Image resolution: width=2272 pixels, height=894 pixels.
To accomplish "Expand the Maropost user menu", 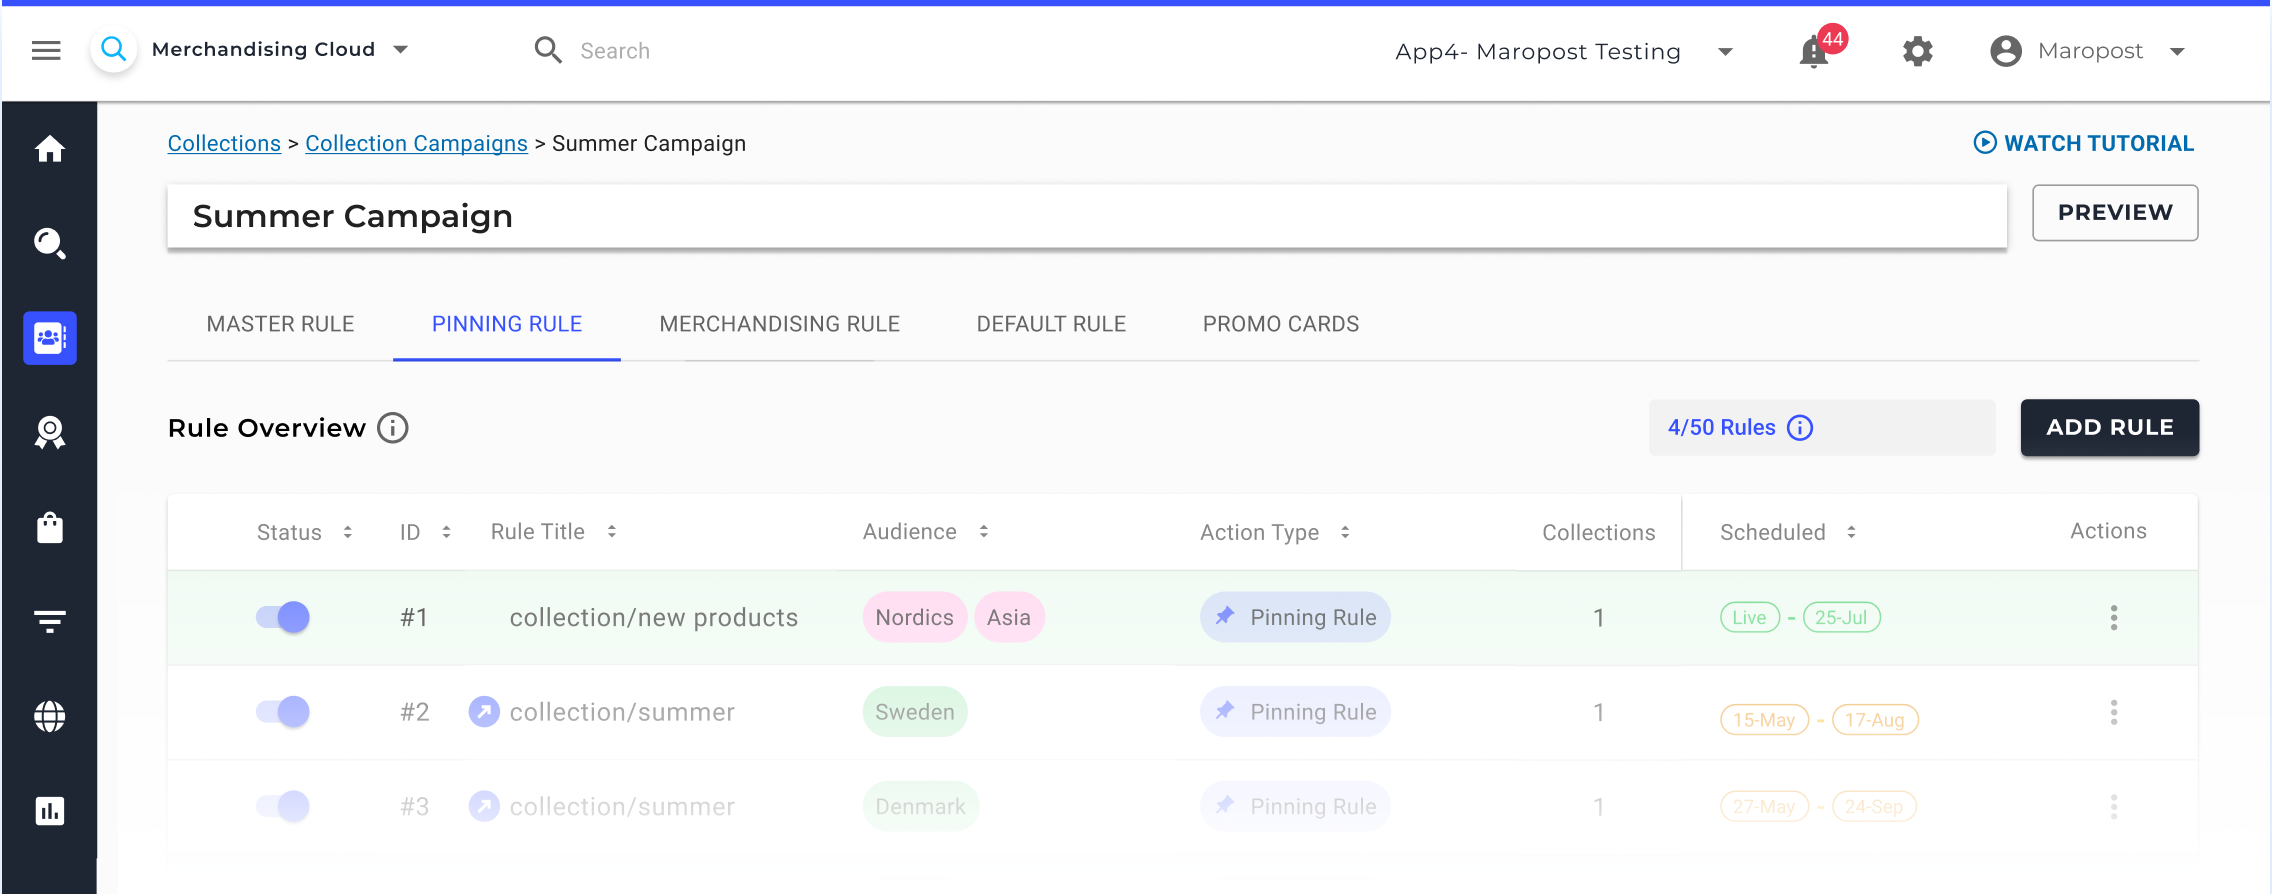I will point(2177,52).
